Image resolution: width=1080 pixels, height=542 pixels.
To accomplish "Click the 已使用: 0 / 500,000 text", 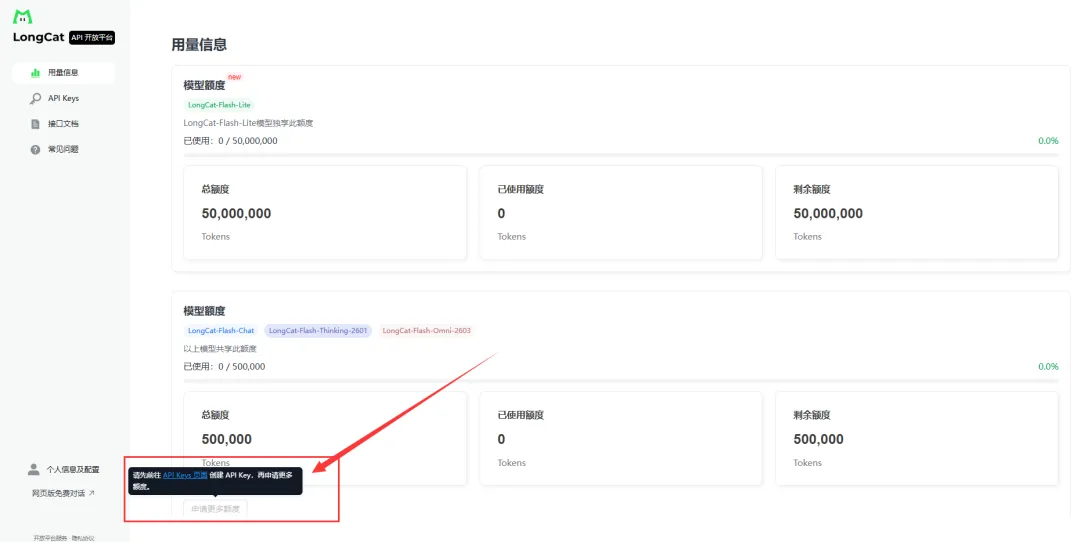I will tap(225, 366).
